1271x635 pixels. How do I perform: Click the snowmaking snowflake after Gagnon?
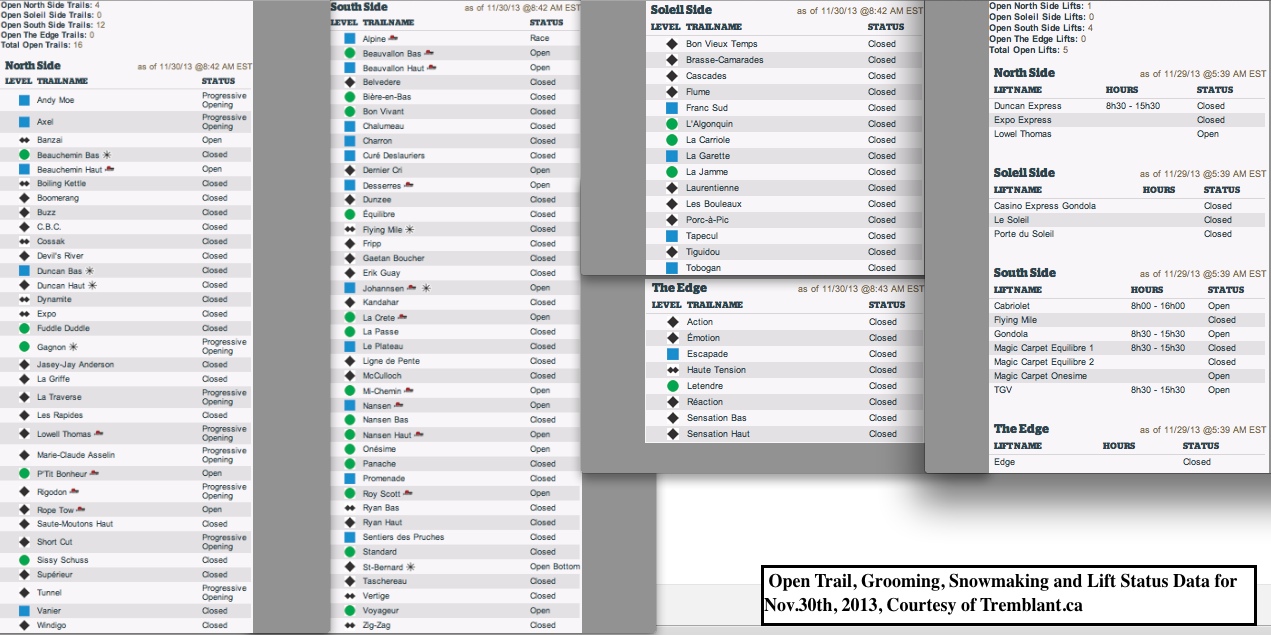pos(72,346)
